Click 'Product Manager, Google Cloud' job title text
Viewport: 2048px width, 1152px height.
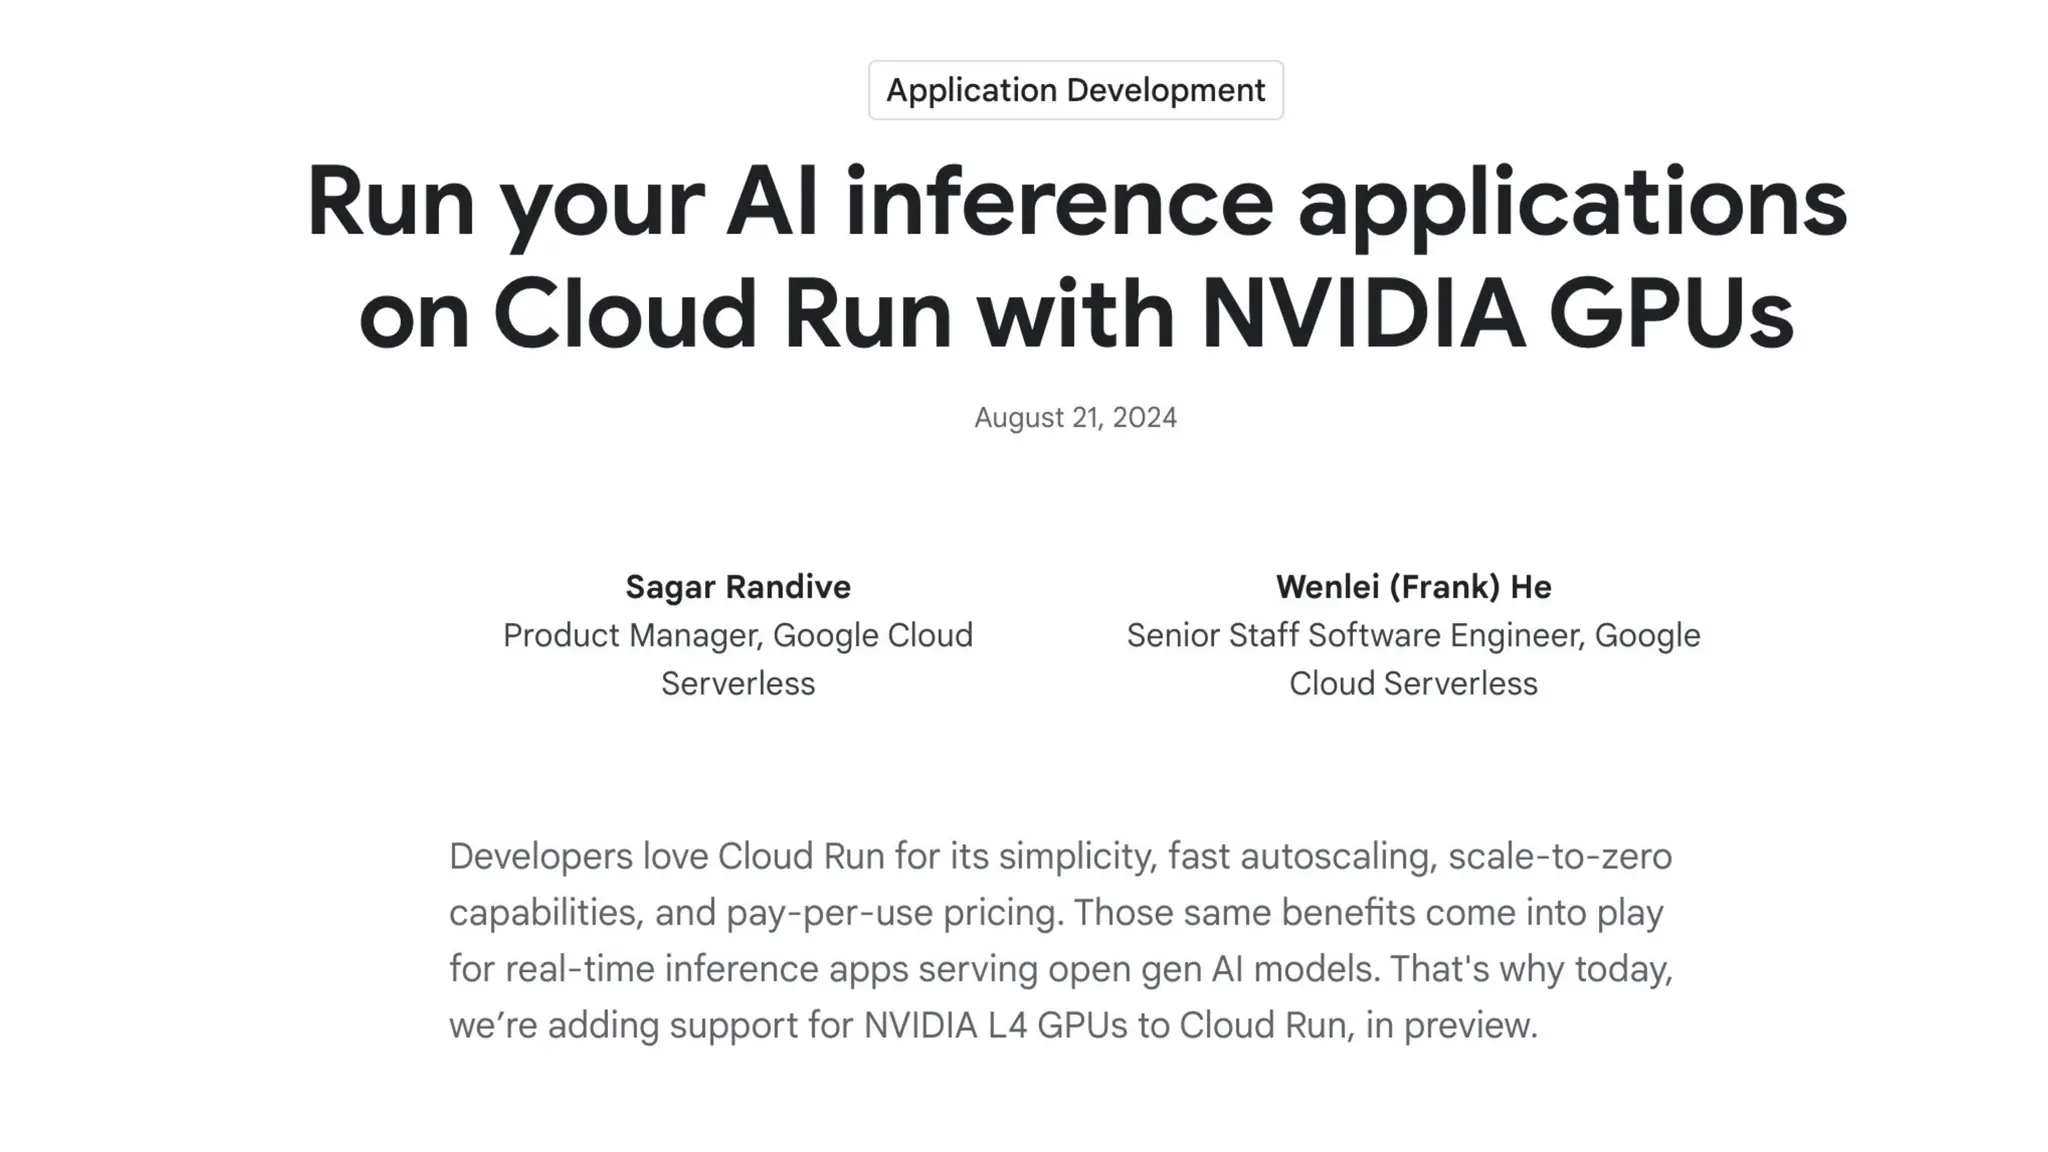click(x=738, y=636)
